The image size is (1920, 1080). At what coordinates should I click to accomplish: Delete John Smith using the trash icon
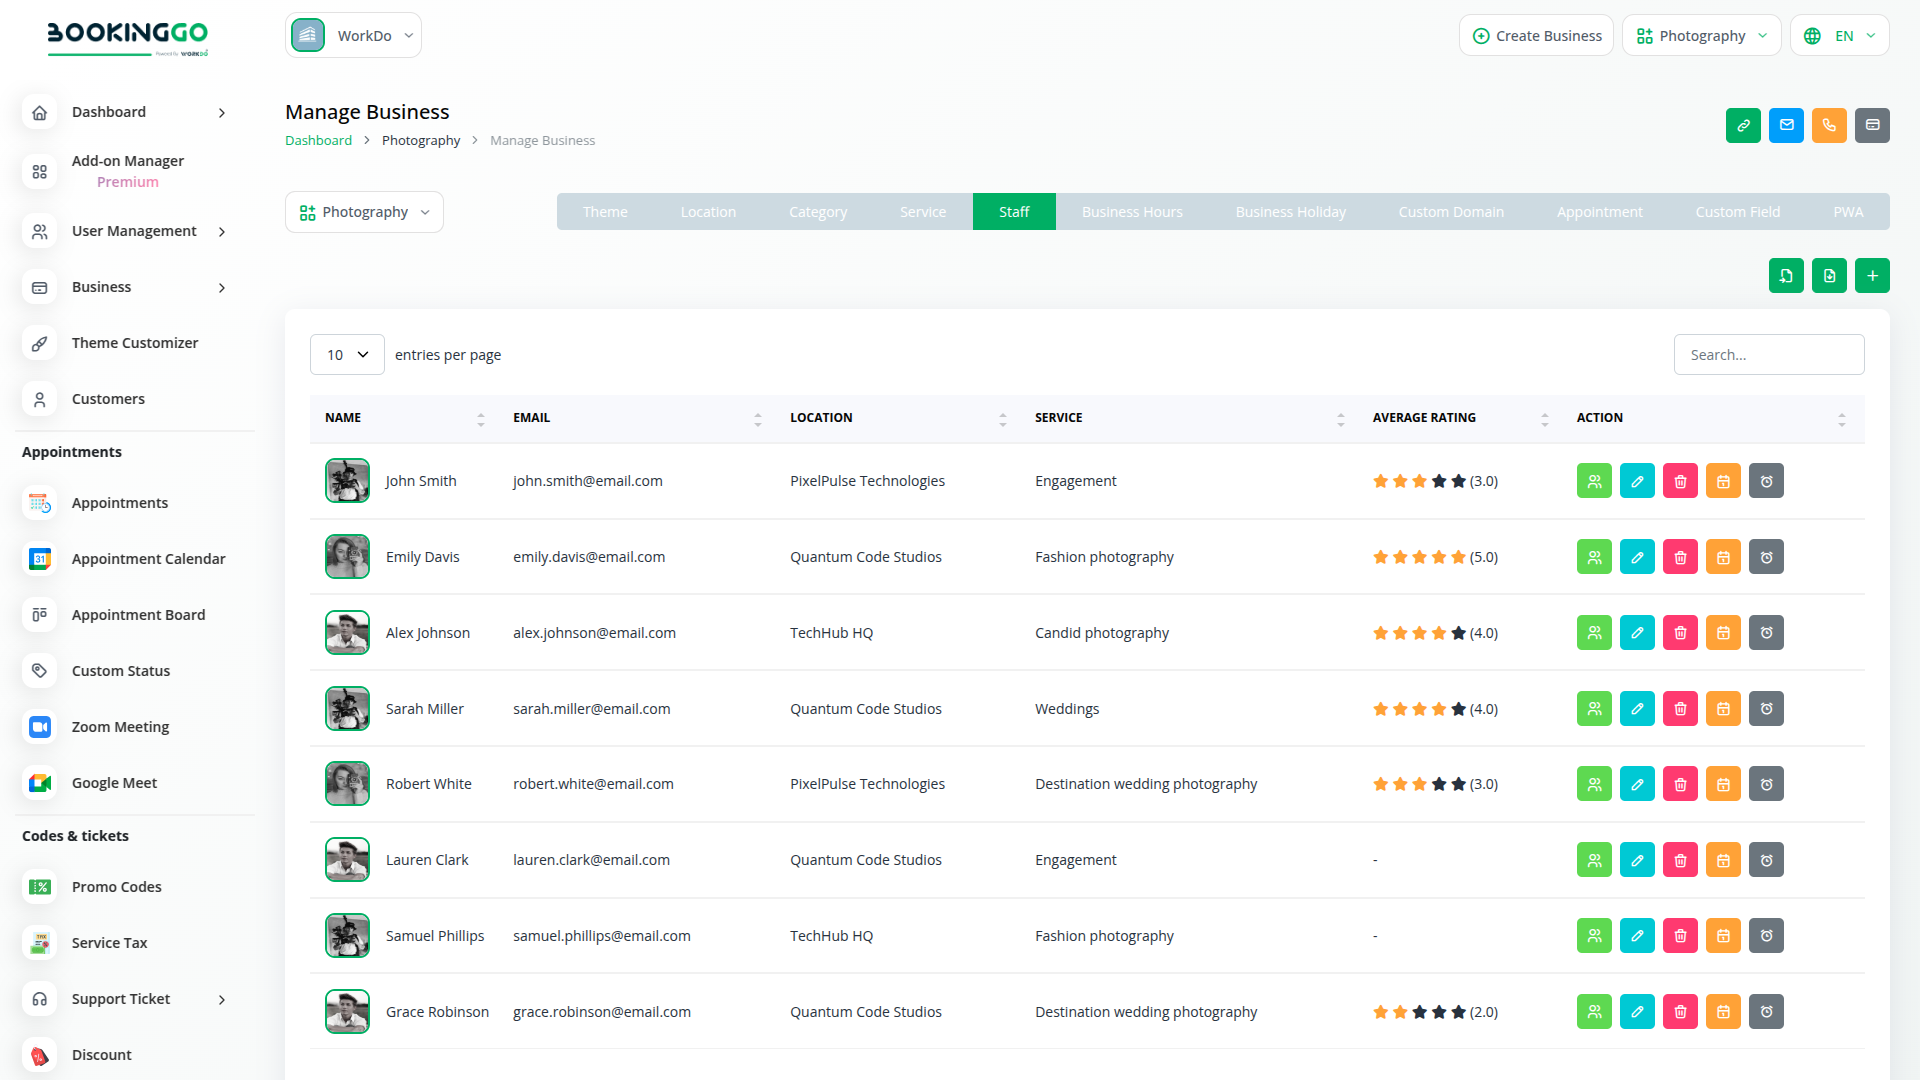tap(1680, 481)
